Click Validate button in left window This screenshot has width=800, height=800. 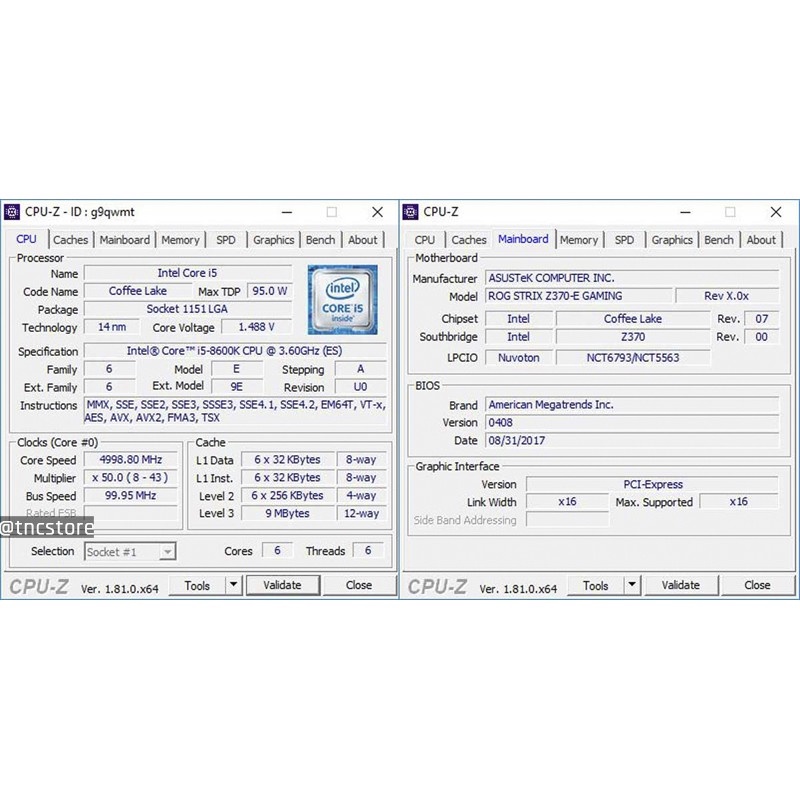click(283, 585)
